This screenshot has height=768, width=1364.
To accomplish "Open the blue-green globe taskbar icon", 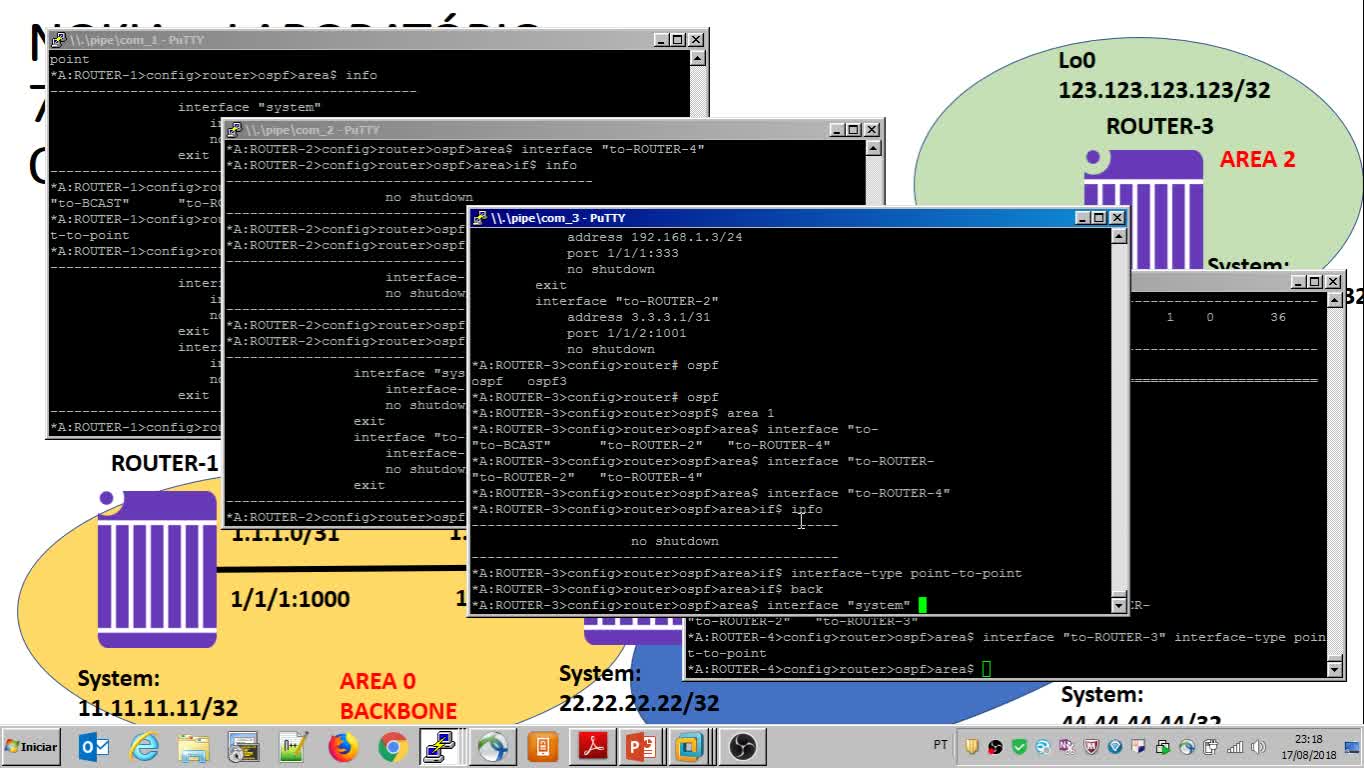I will point(492,746).
